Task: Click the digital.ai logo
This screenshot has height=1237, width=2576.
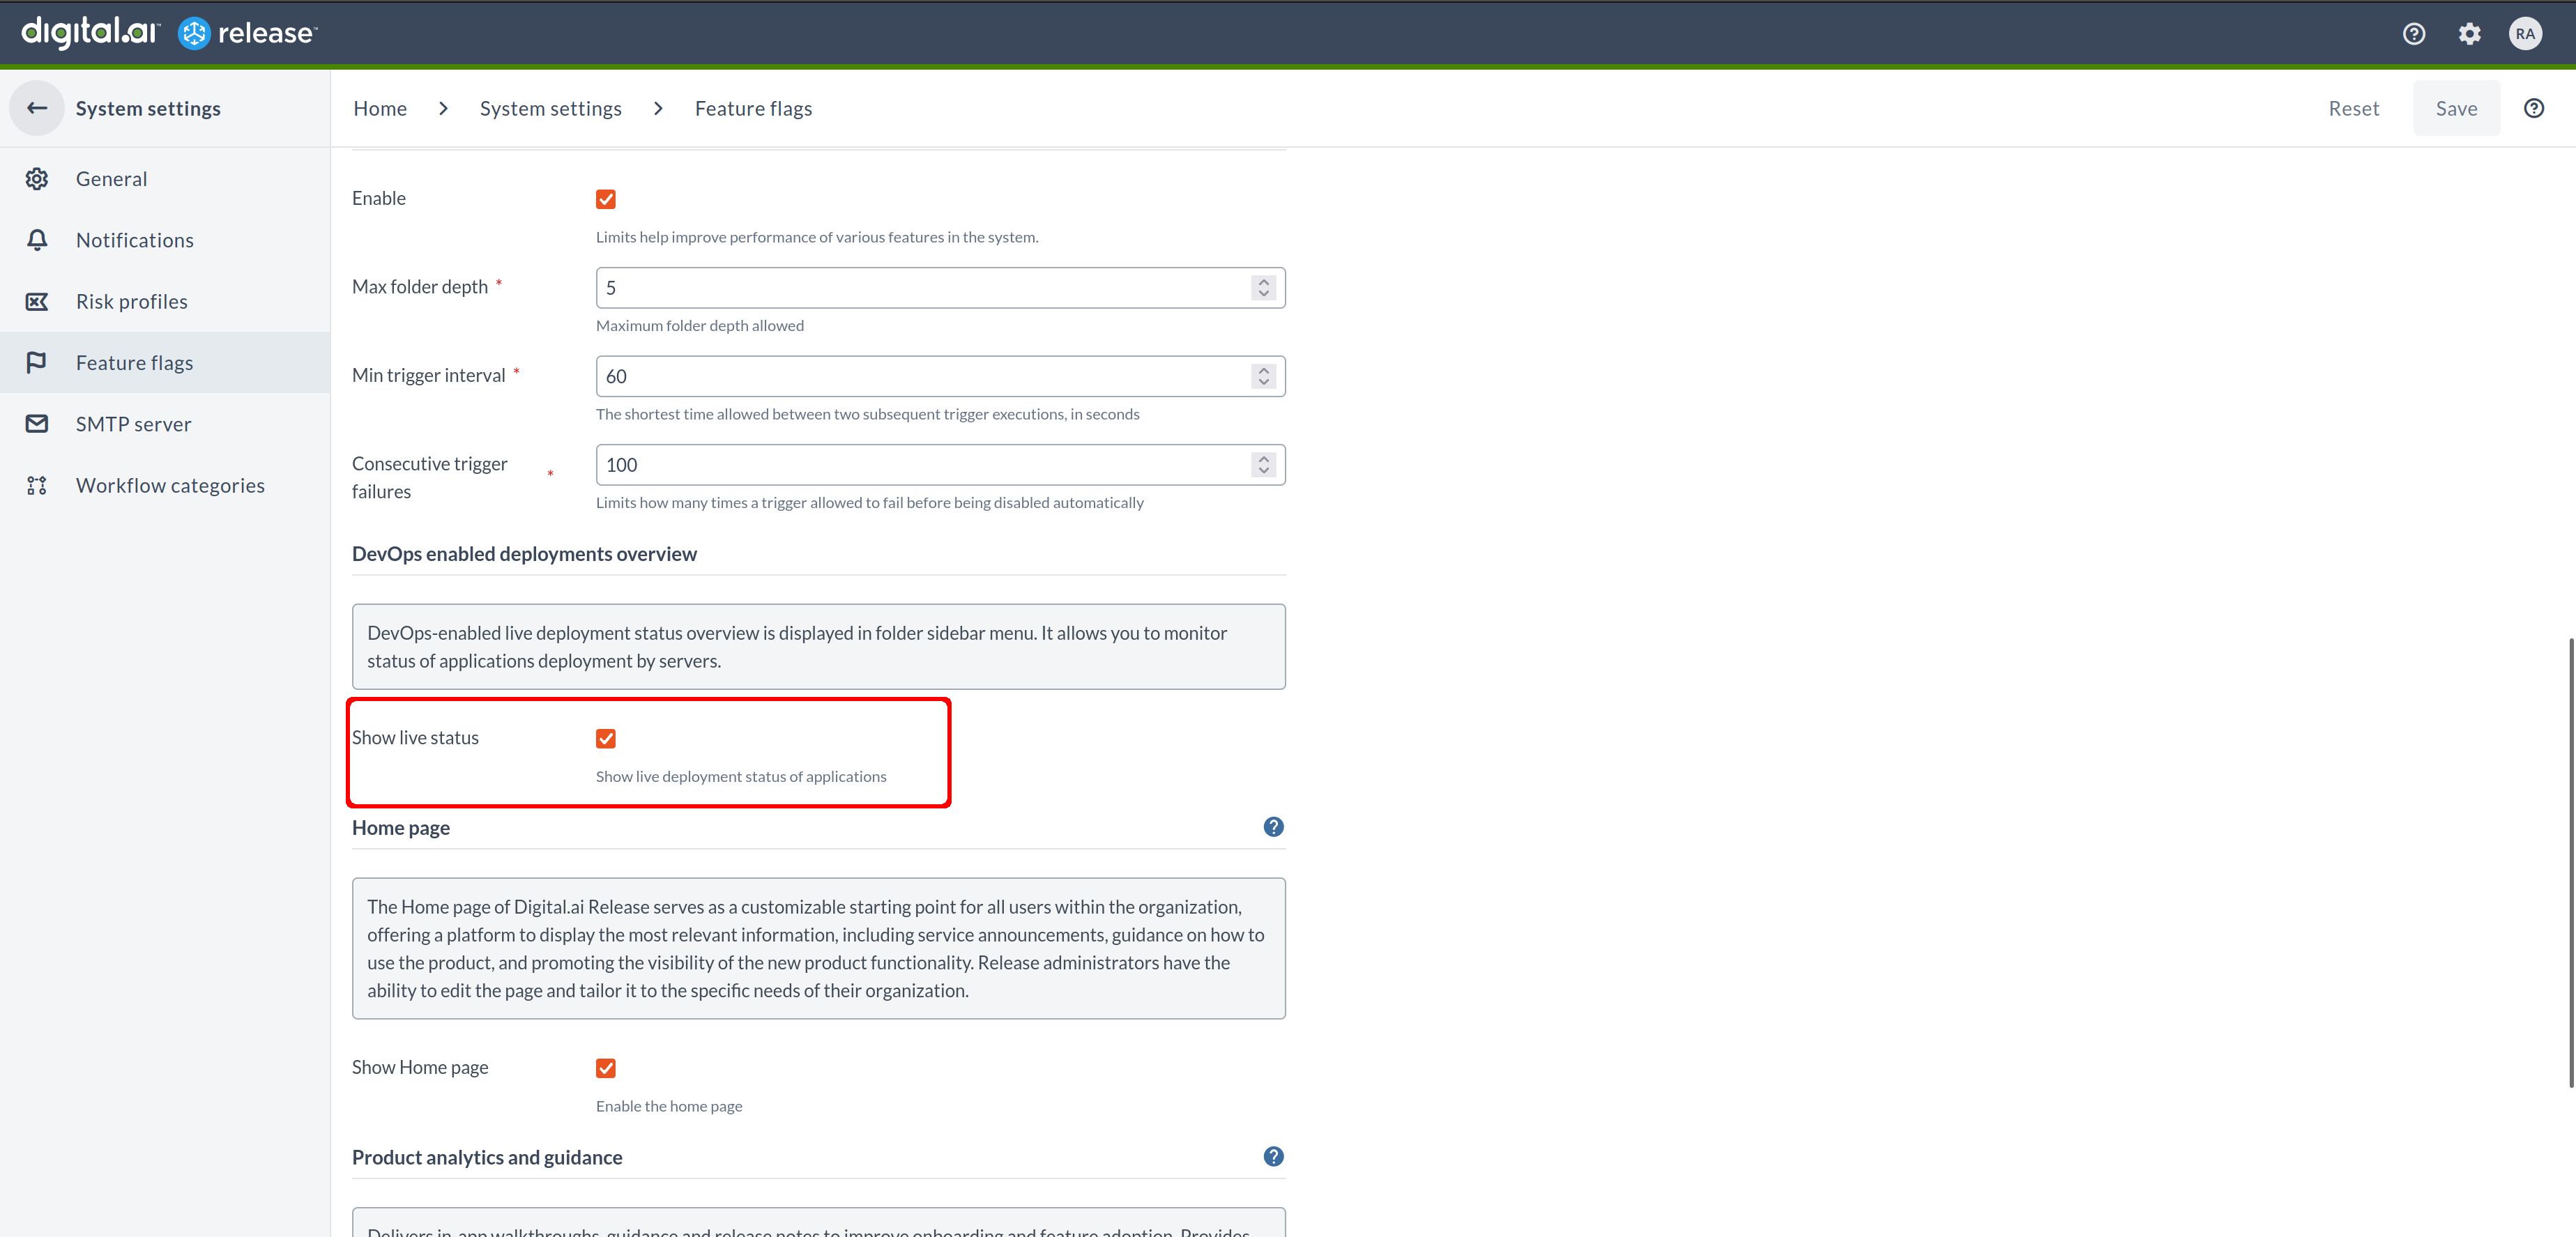Action: pos(90,32)
